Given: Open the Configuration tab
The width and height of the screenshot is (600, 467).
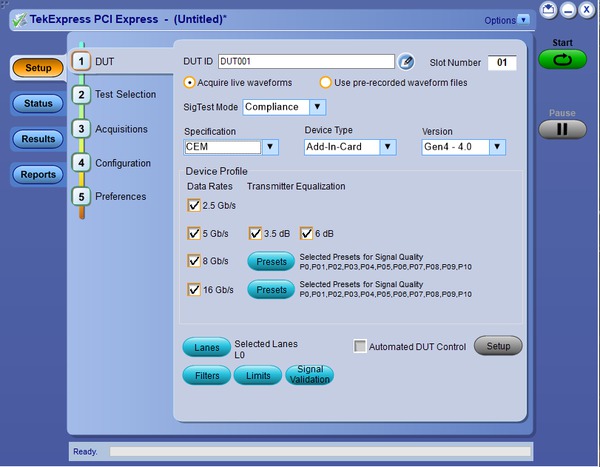Looking at the screenshot, I should pos(123,163).
